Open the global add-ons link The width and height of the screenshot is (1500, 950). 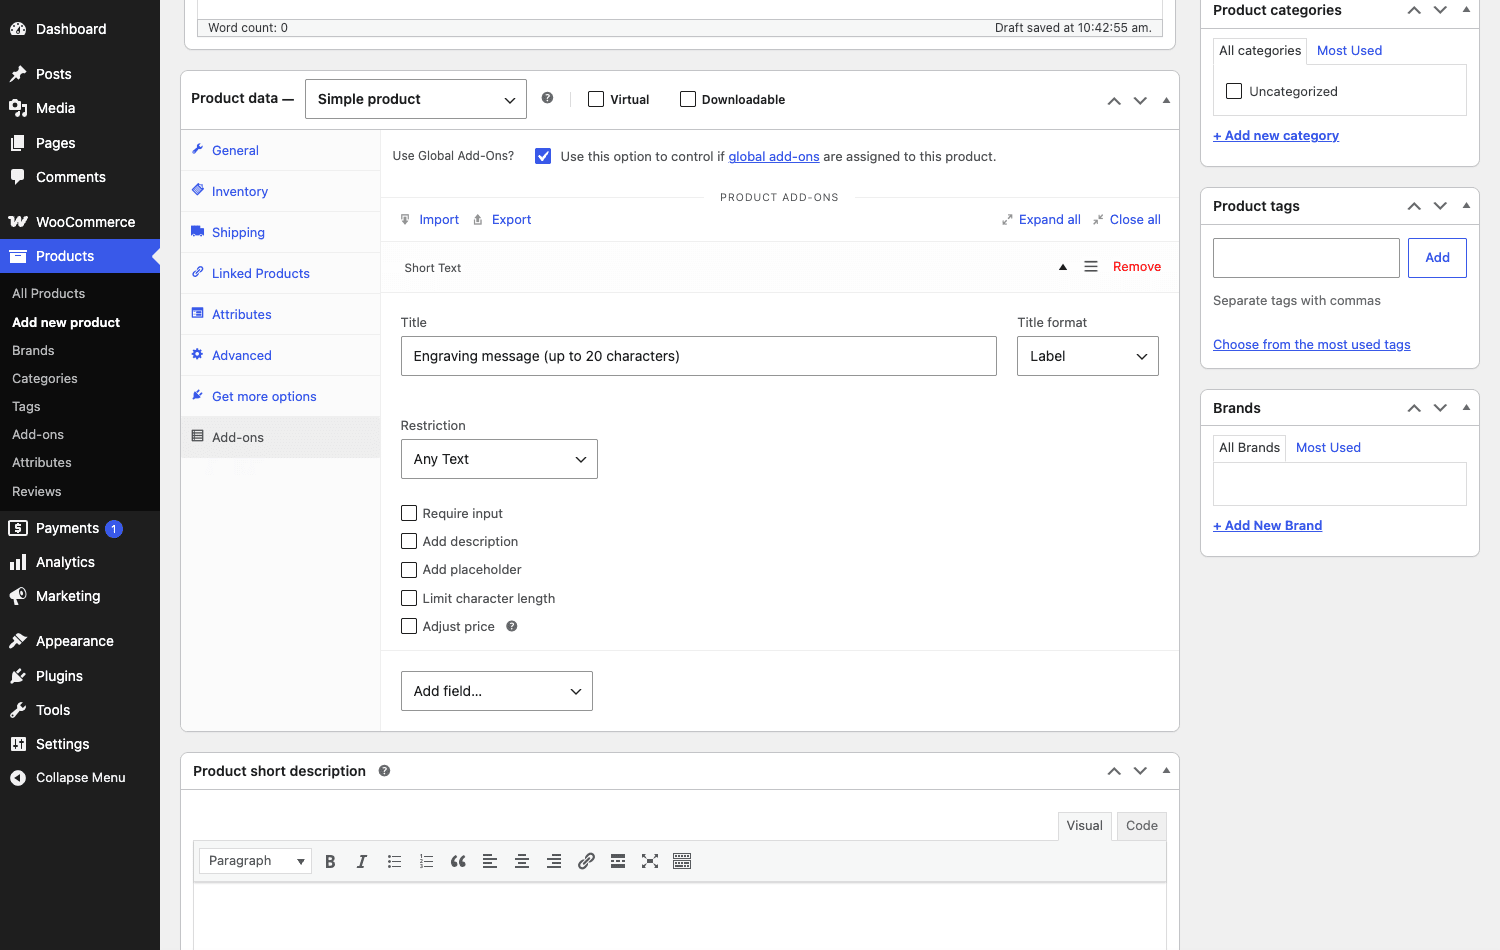pyautogui.click(x=774, y=156)
